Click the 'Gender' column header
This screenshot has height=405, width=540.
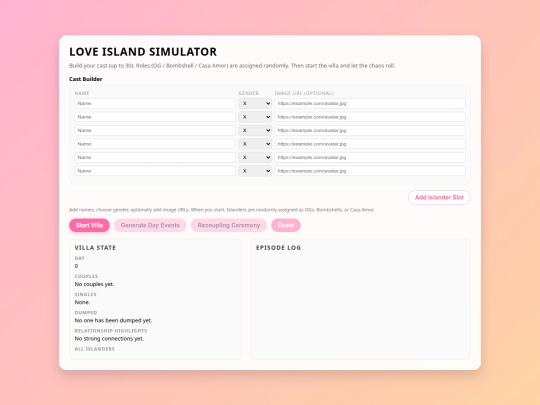point(249,93)
